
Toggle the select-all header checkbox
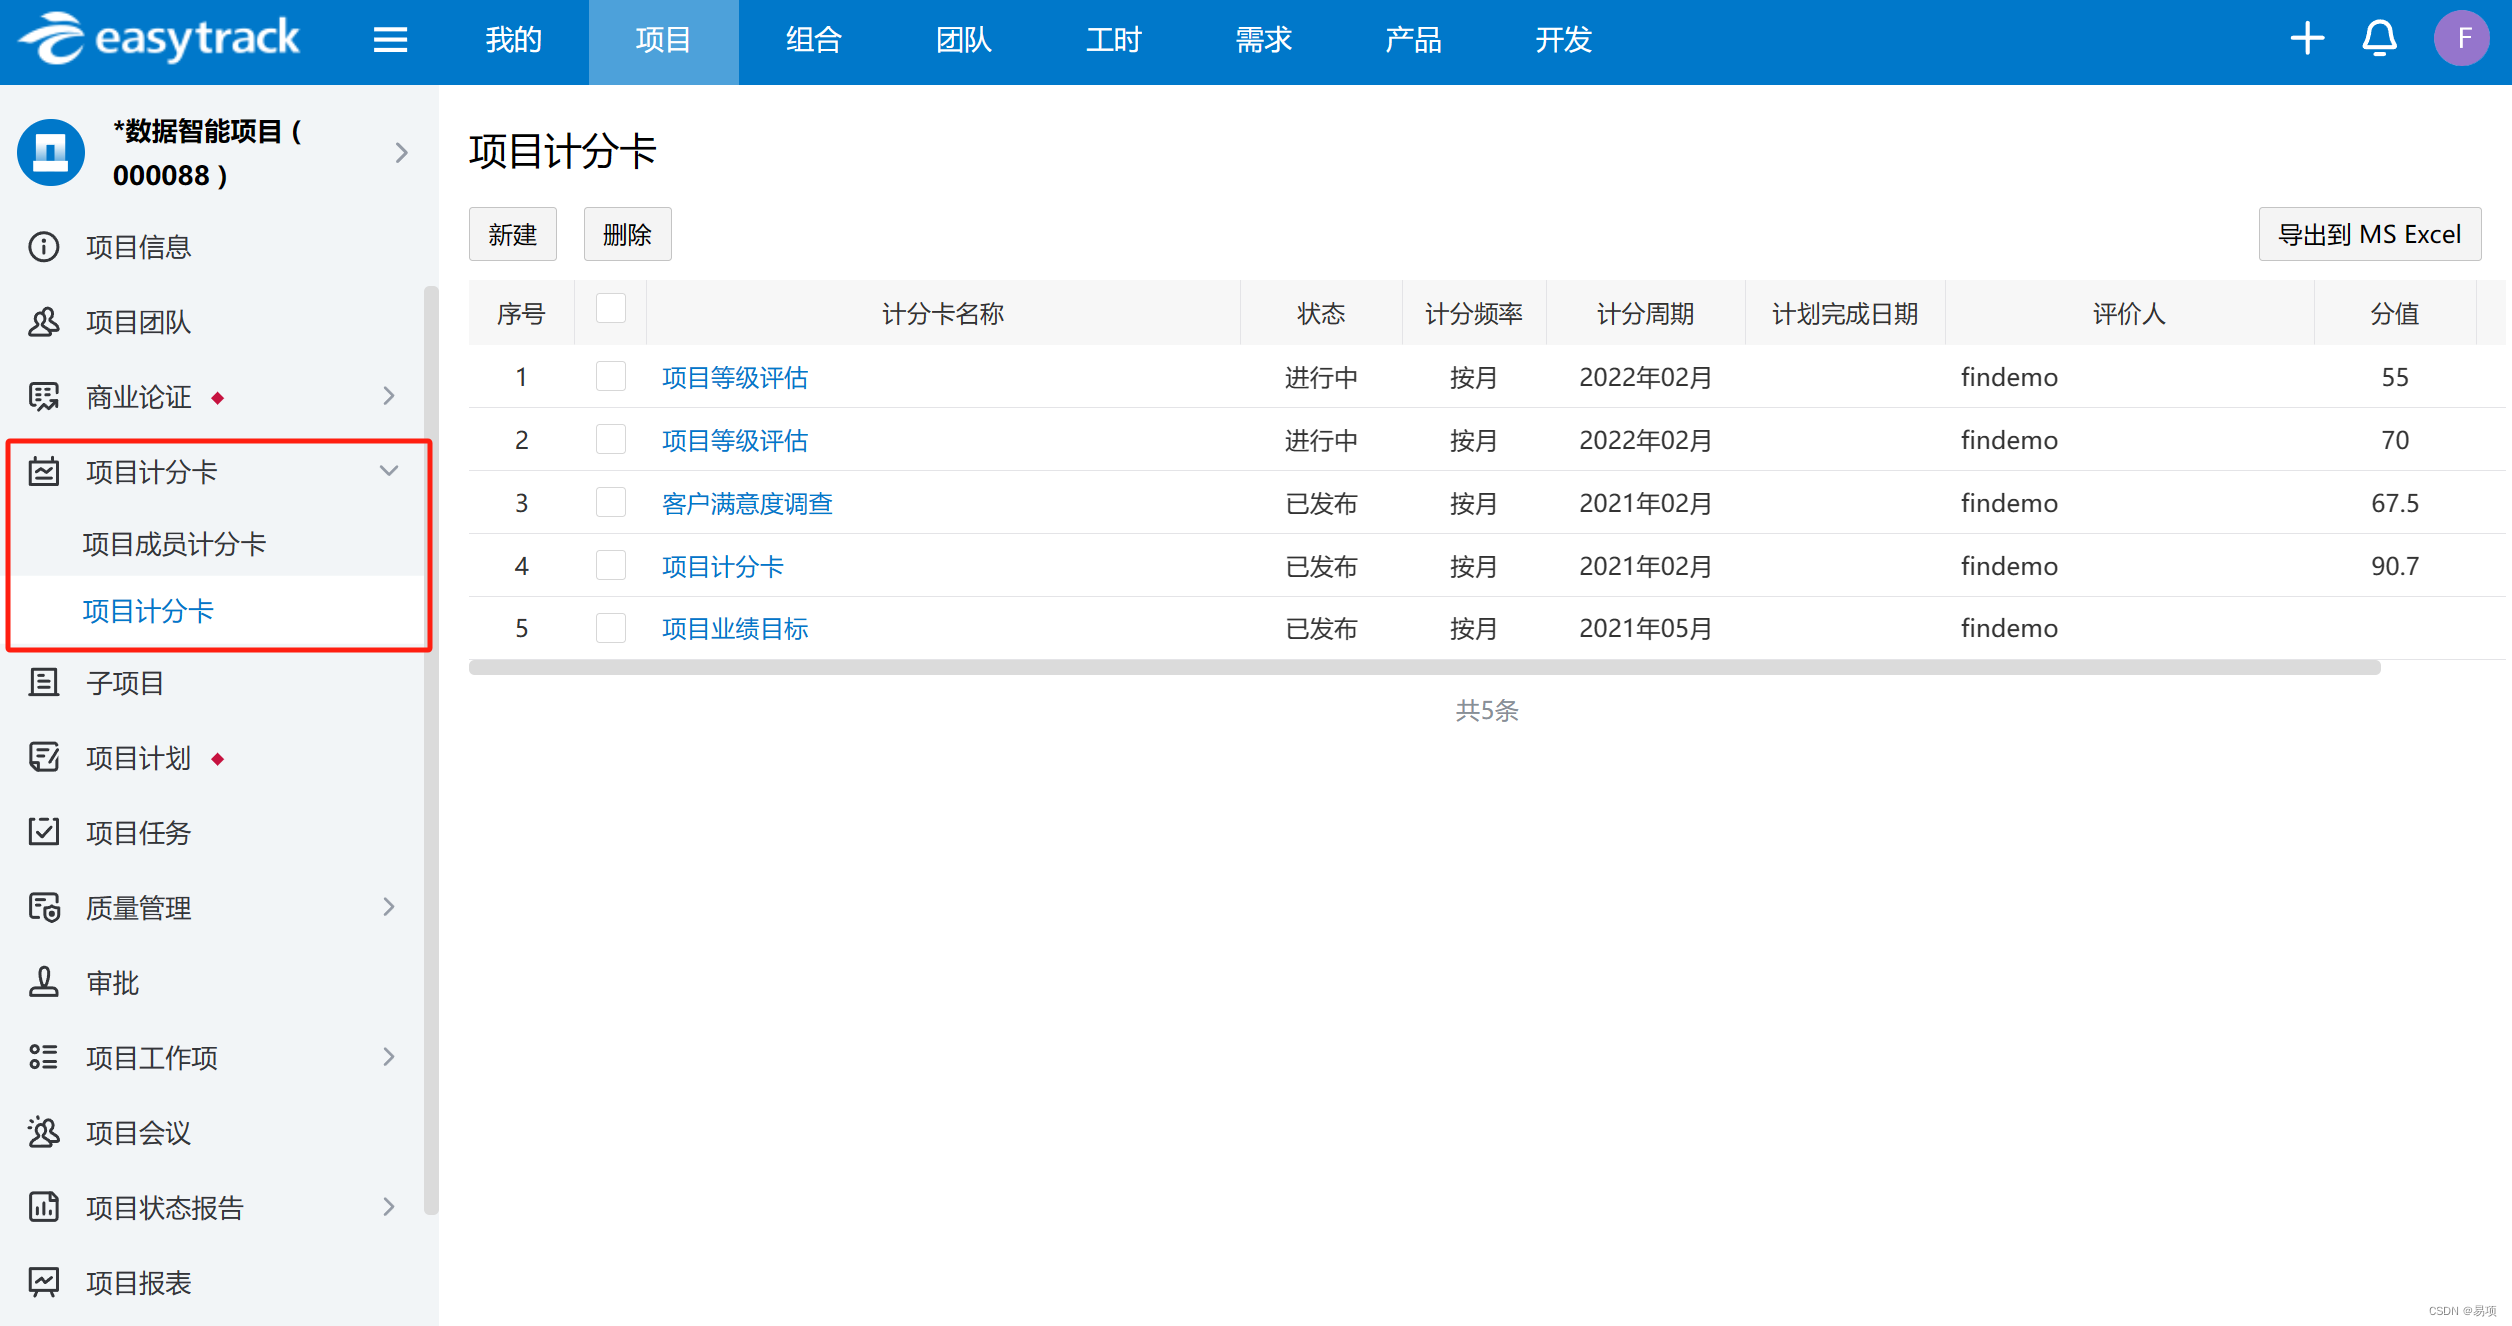[611, 309]
